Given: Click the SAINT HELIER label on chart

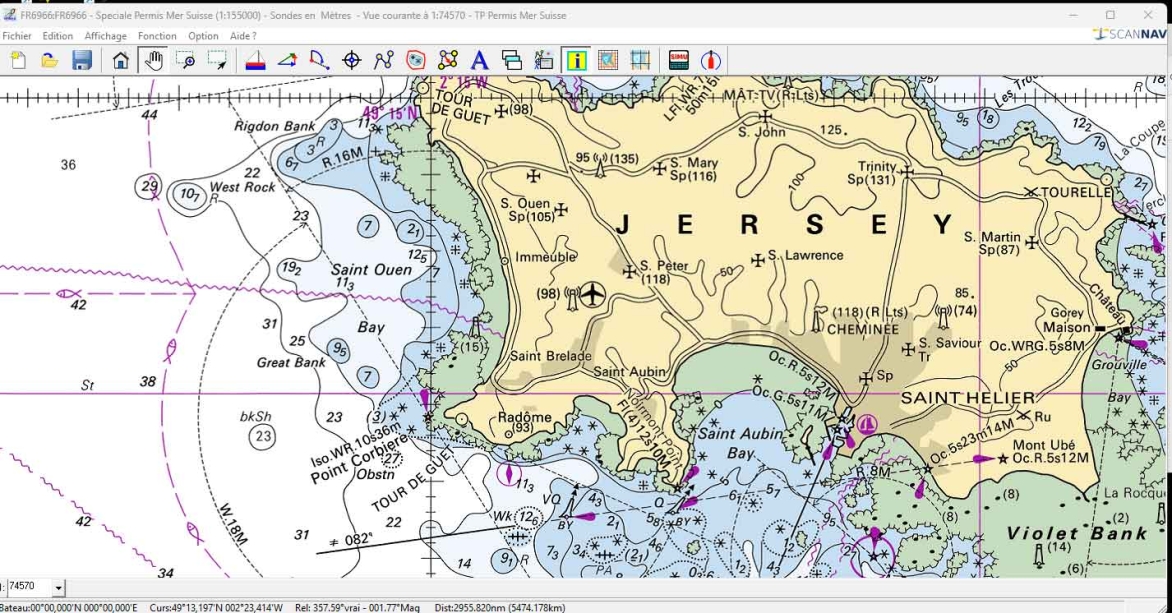Looking at the screenshot, I should click(x=968, y=398).
